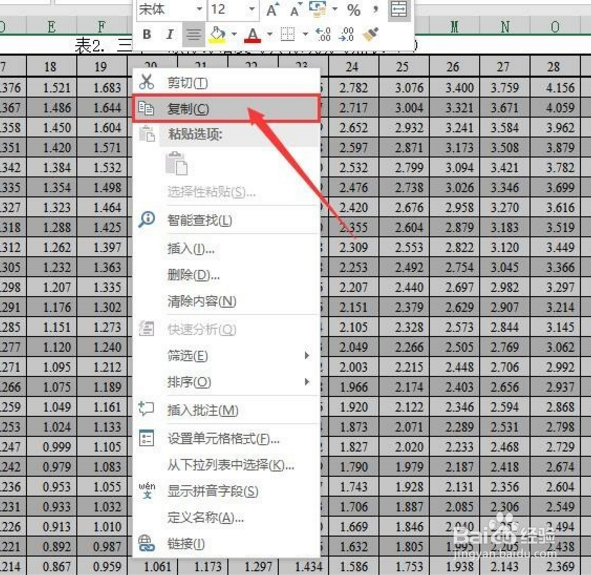Click cell with value 0.999

click(x=52, y=447)
